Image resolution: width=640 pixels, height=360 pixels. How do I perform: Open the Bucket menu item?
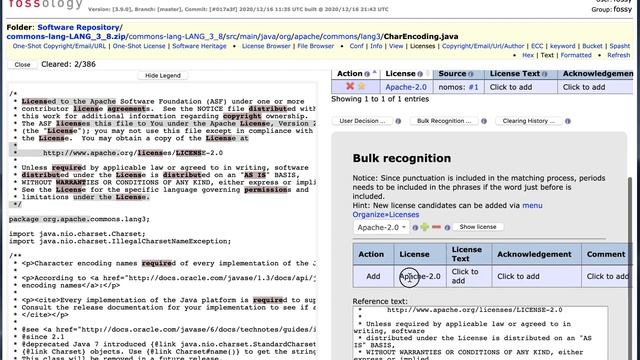[x=592, y=46]
